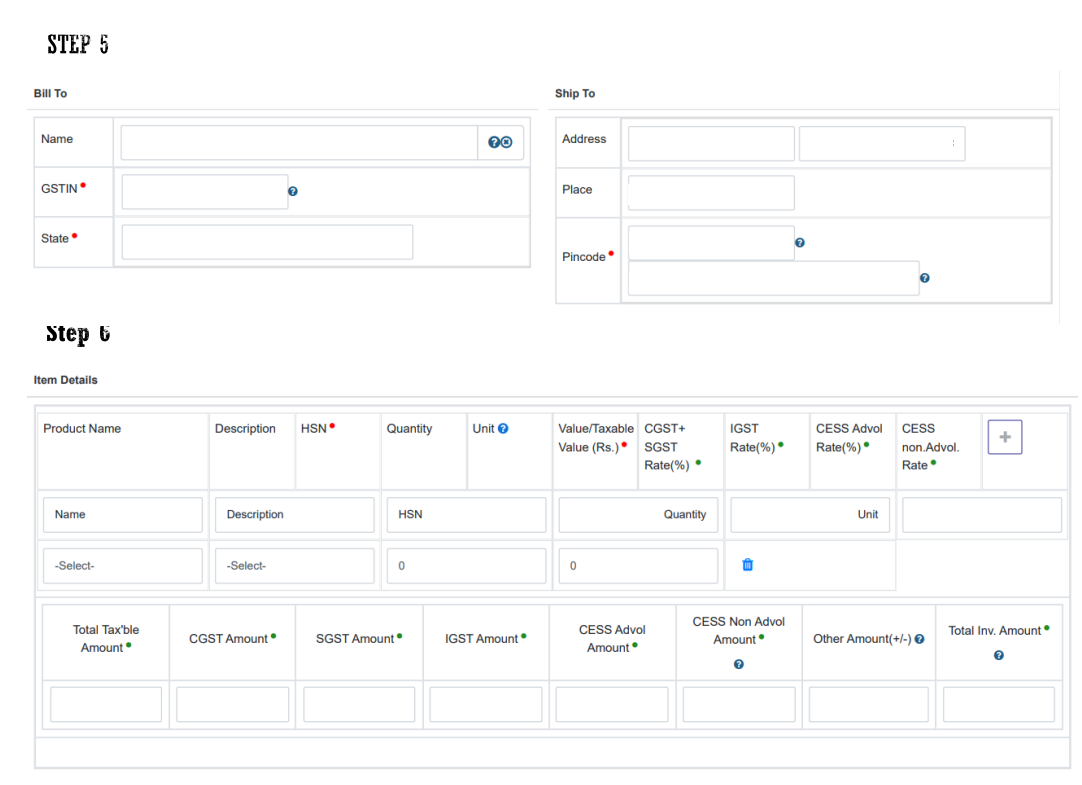Click the help icon beside the Unit column header
Screen dimensions: 1082x785
tap(503, 429)
